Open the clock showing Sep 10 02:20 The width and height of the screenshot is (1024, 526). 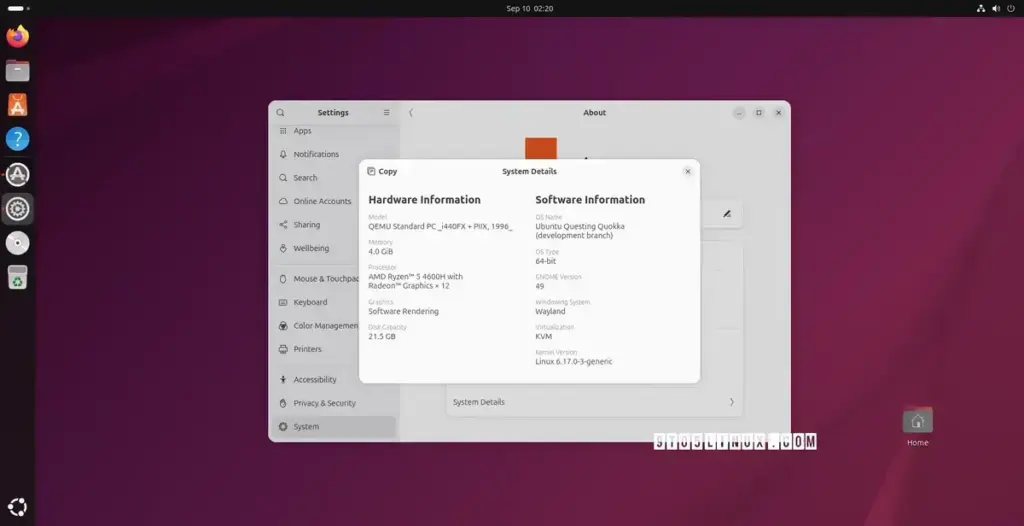[530, 8]
